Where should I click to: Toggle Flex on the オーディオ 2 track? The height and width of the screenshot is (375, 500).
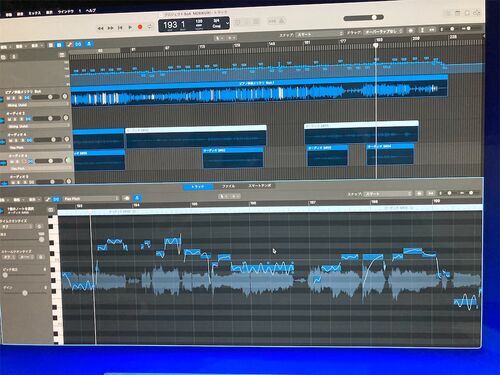28,119
